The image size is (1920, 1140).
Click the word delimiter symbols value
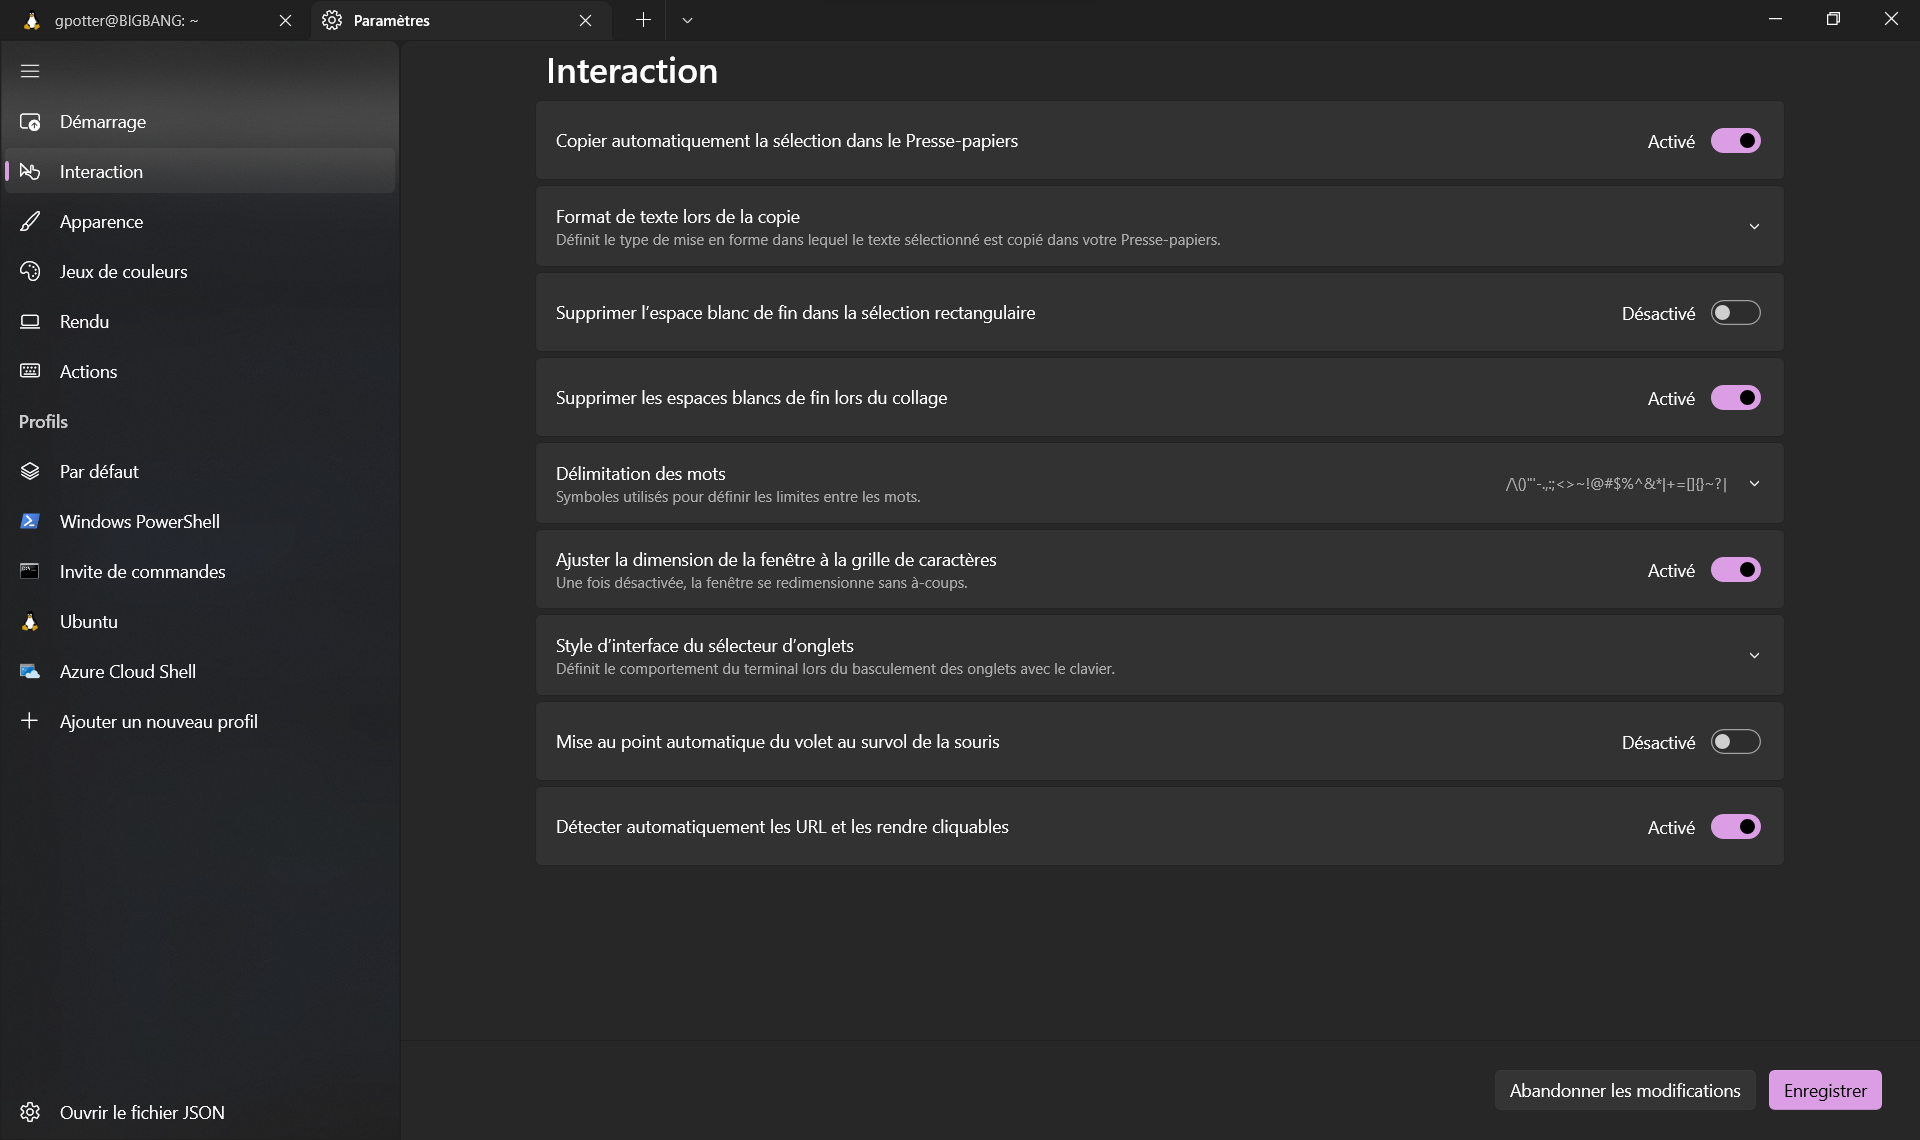1616,484
